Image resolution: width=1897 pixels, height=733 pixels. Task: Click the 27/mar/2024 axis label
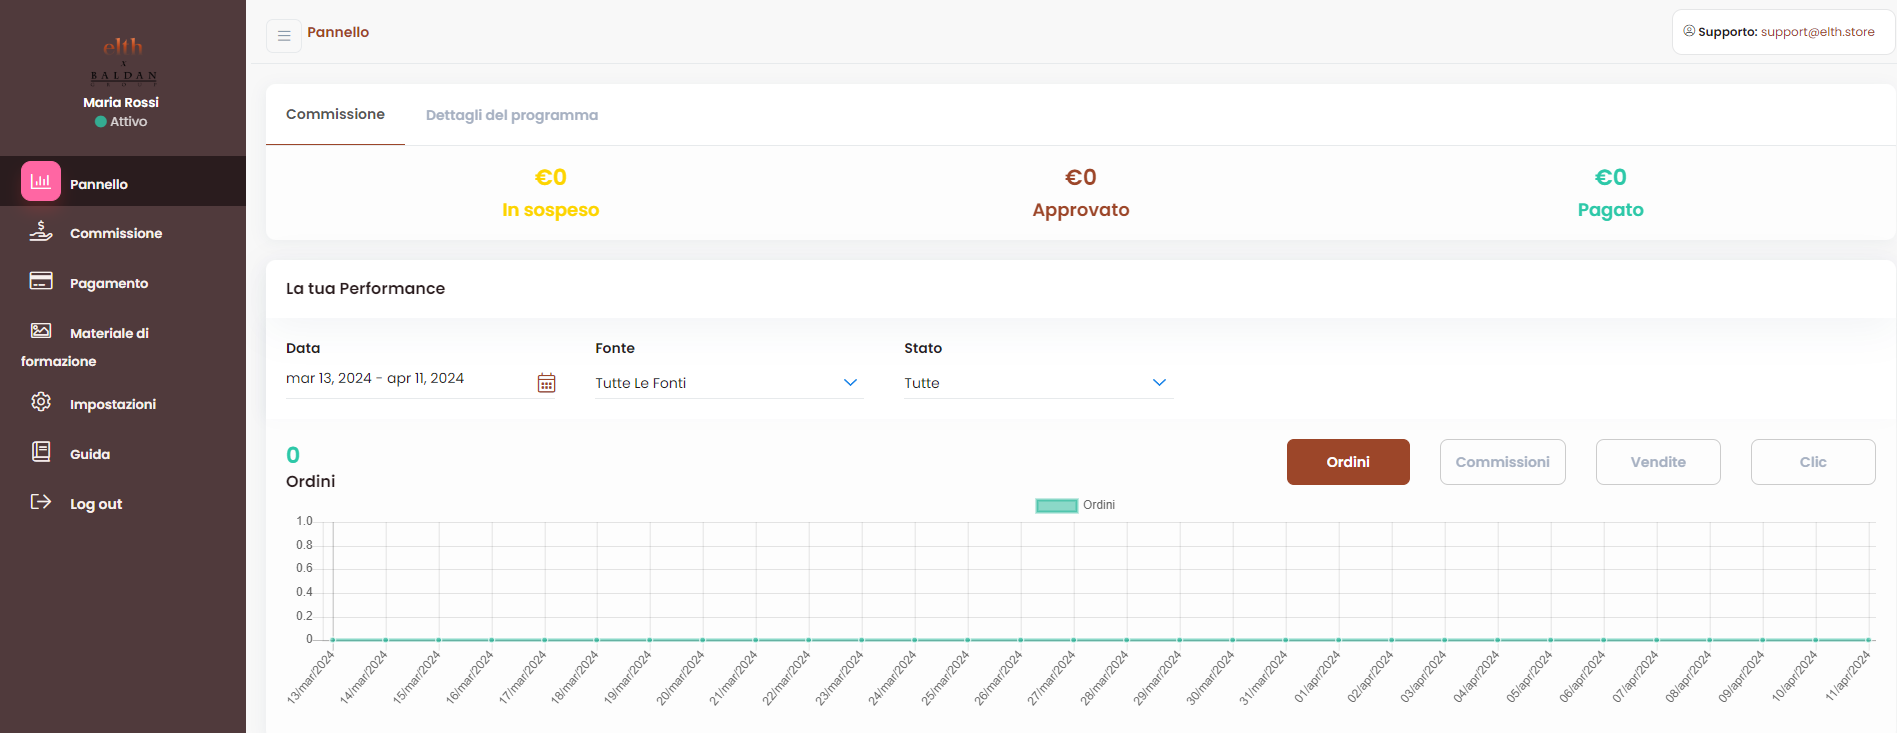[1052, 677]
